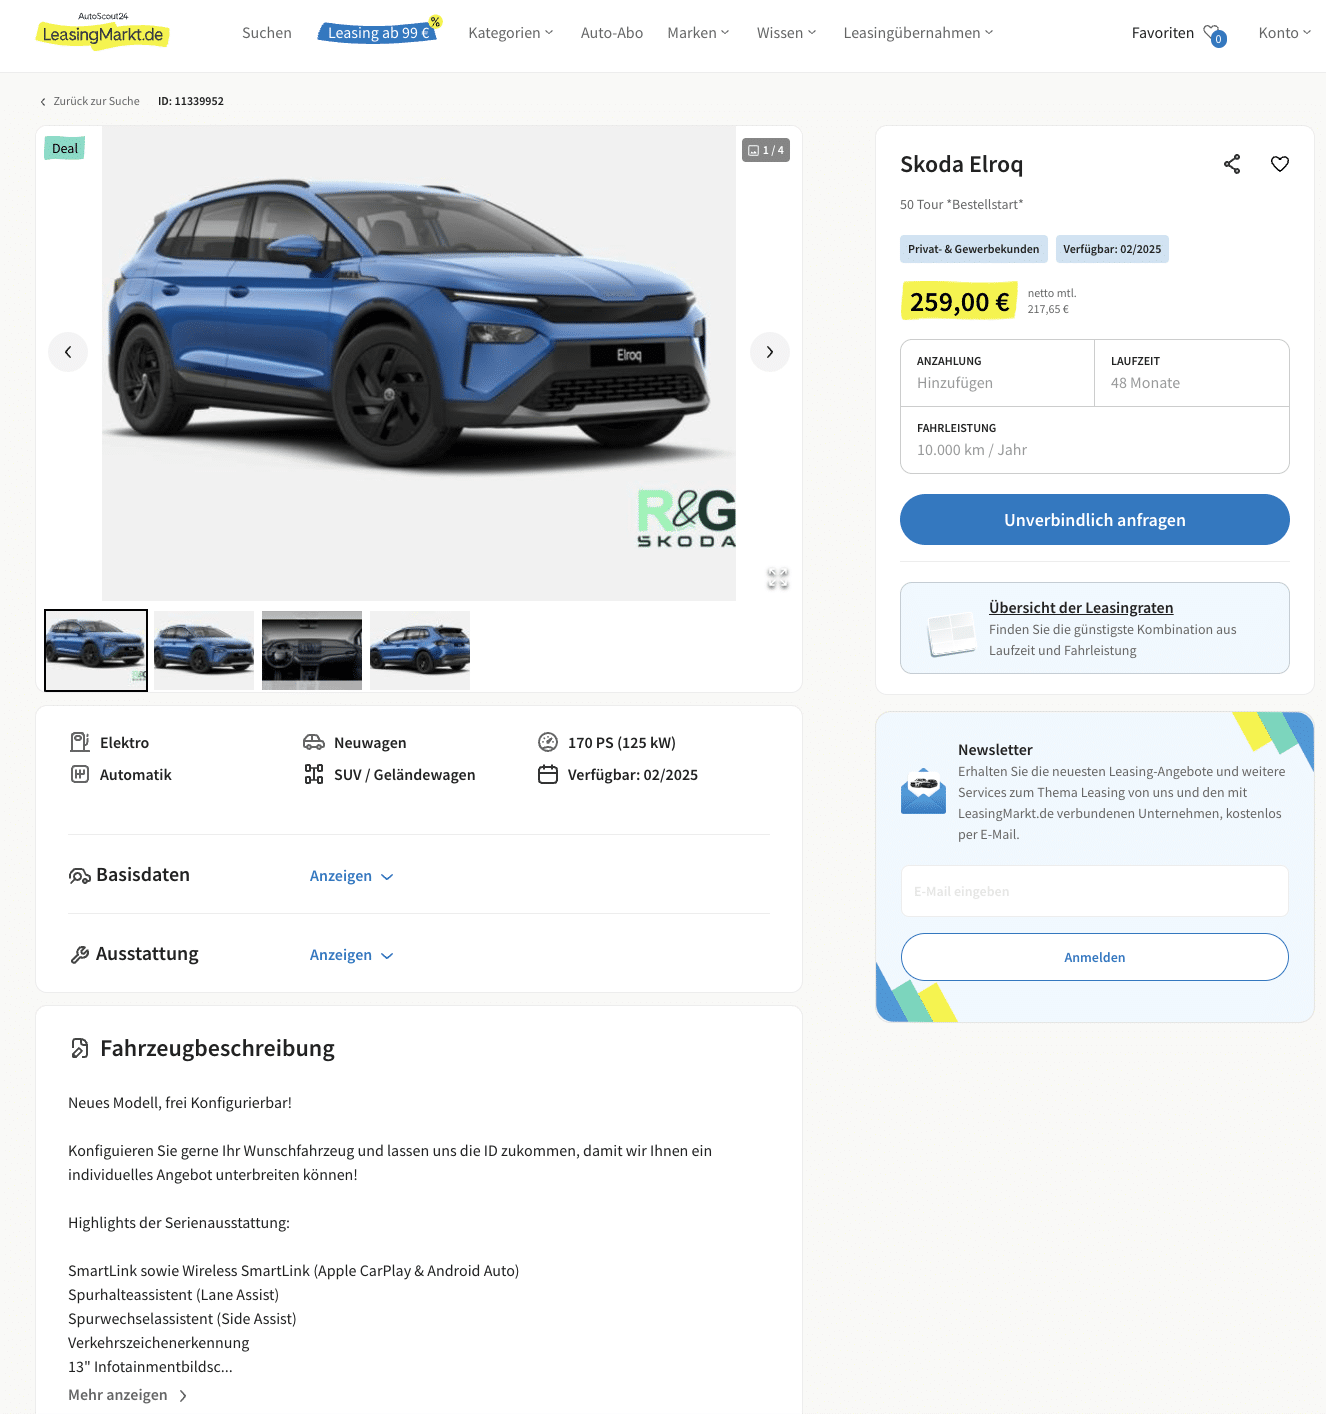This screenshot has height=1414, width=1326.
Task: Open the Laufzeit 48 Monate selector
Action: pyautogui.click(x=1192, y=373)
